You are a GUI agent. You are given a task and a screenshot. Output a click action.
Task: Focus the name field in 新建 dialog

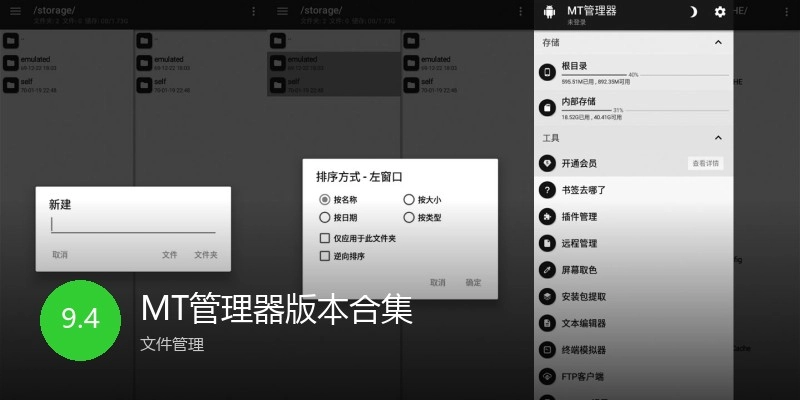133,225
